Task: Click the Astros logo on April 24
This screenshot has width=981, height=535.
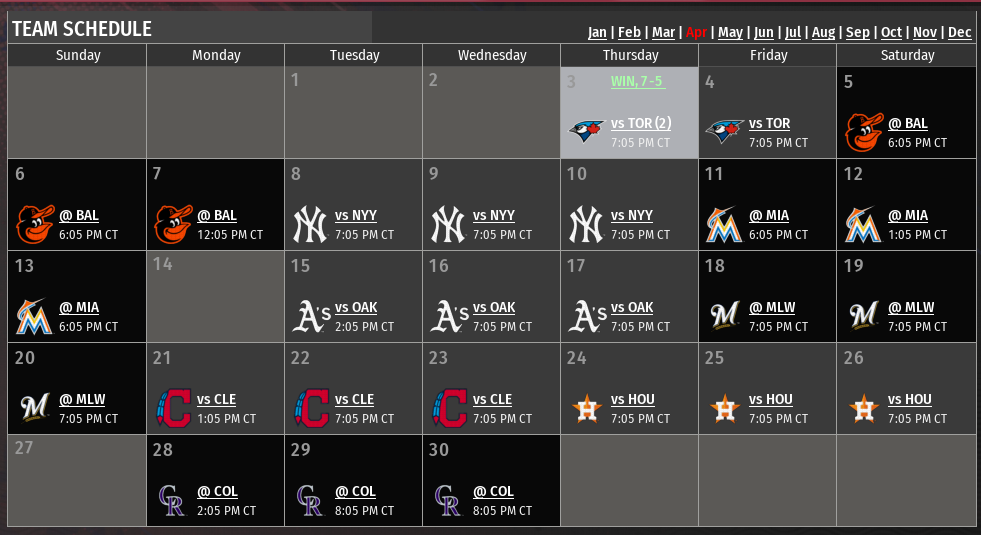Action: coord(586,408)
